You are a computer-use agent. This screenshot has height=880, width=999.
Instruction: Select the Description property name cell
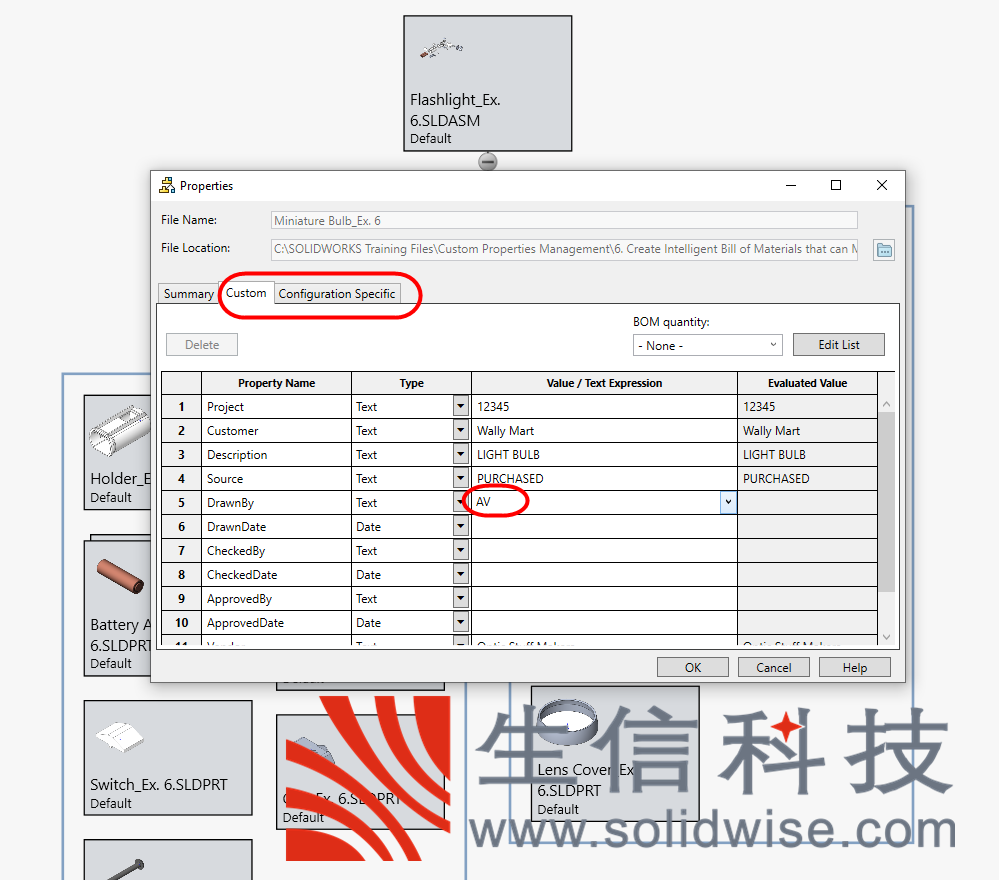pyautogui.click(x=276, y=454)
